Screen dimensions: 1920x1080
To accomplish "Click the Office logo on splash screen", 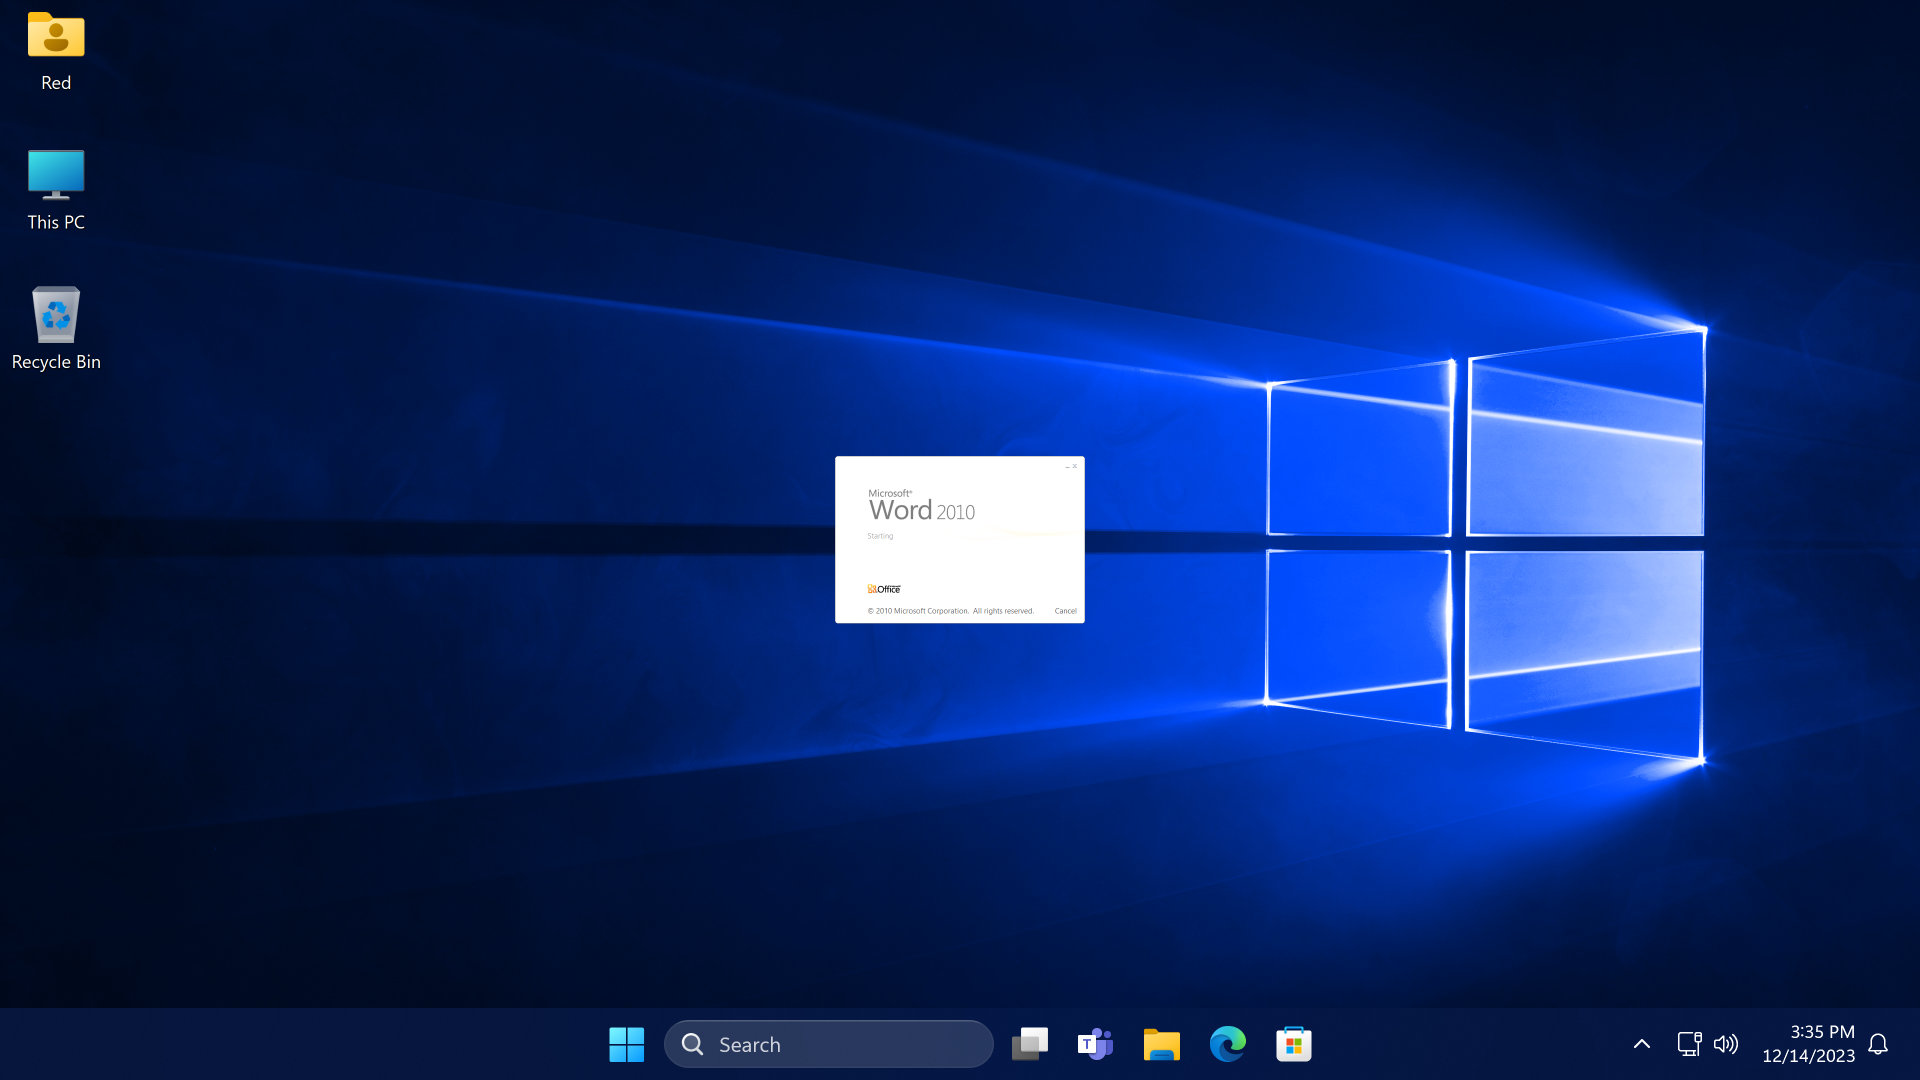I will [x=884, y=589].
